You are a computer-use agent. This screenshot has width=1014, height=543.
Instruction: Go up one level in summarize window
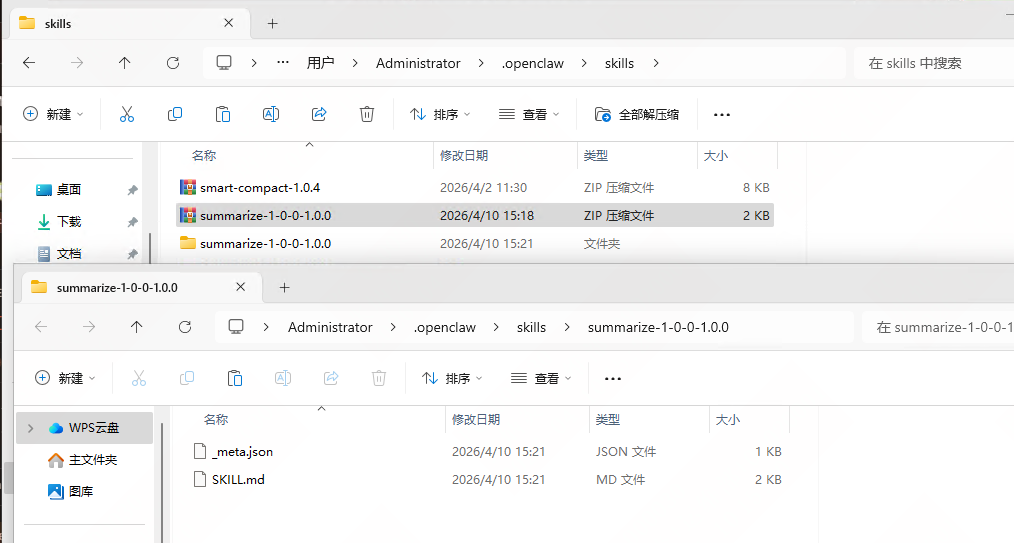pos(136,327)
